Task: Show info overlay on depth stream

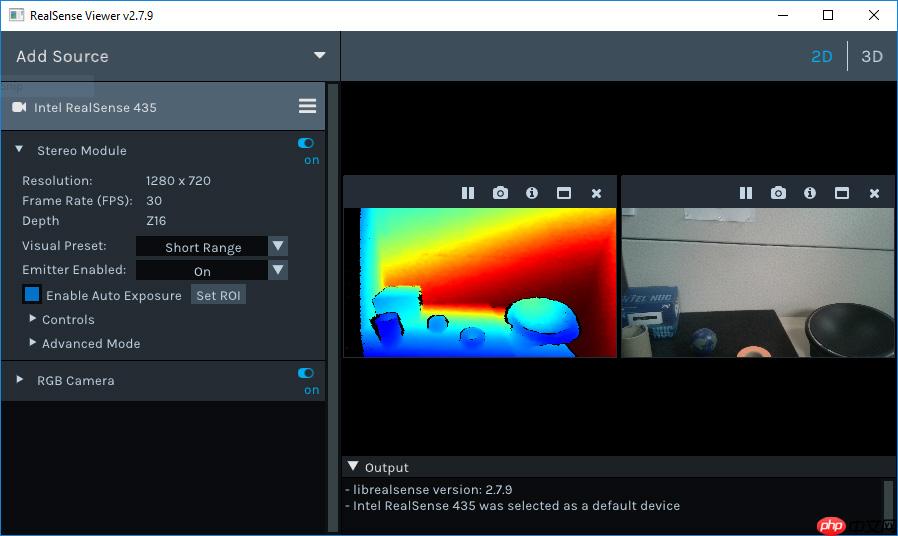Action: click(532, 193)
